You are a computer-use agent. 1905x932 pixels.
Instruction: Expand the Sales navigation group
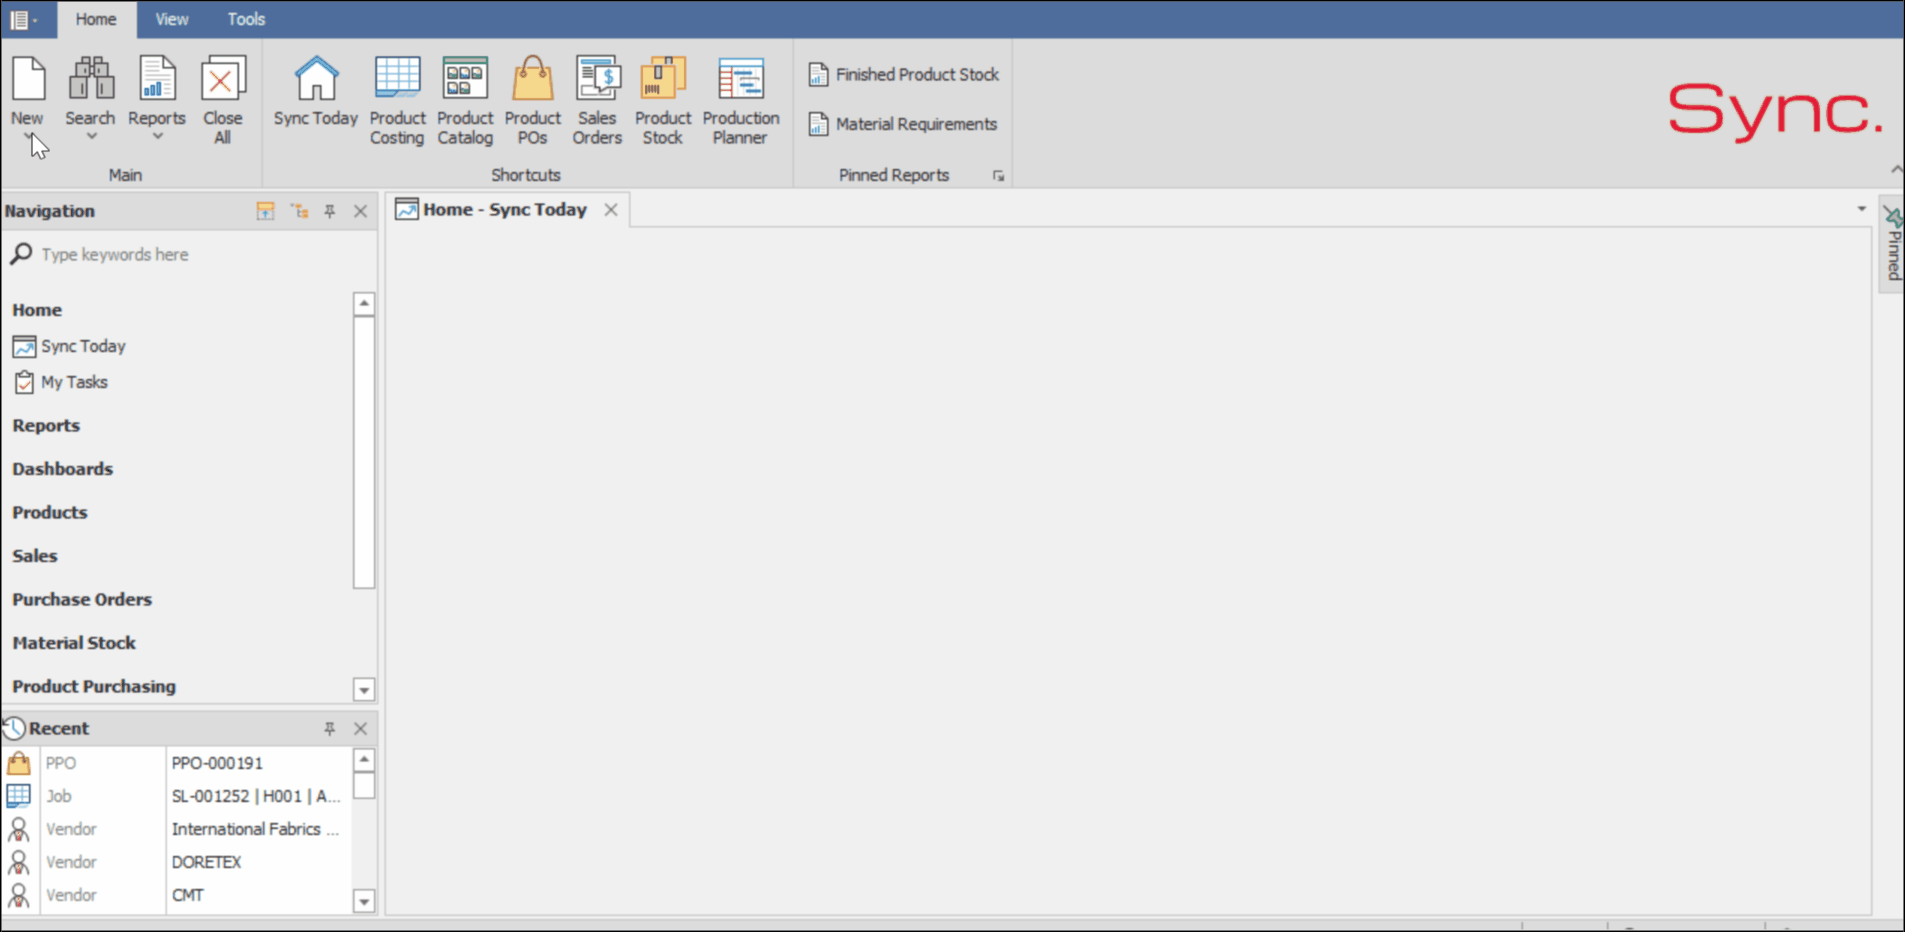click(x=35, y=556)
